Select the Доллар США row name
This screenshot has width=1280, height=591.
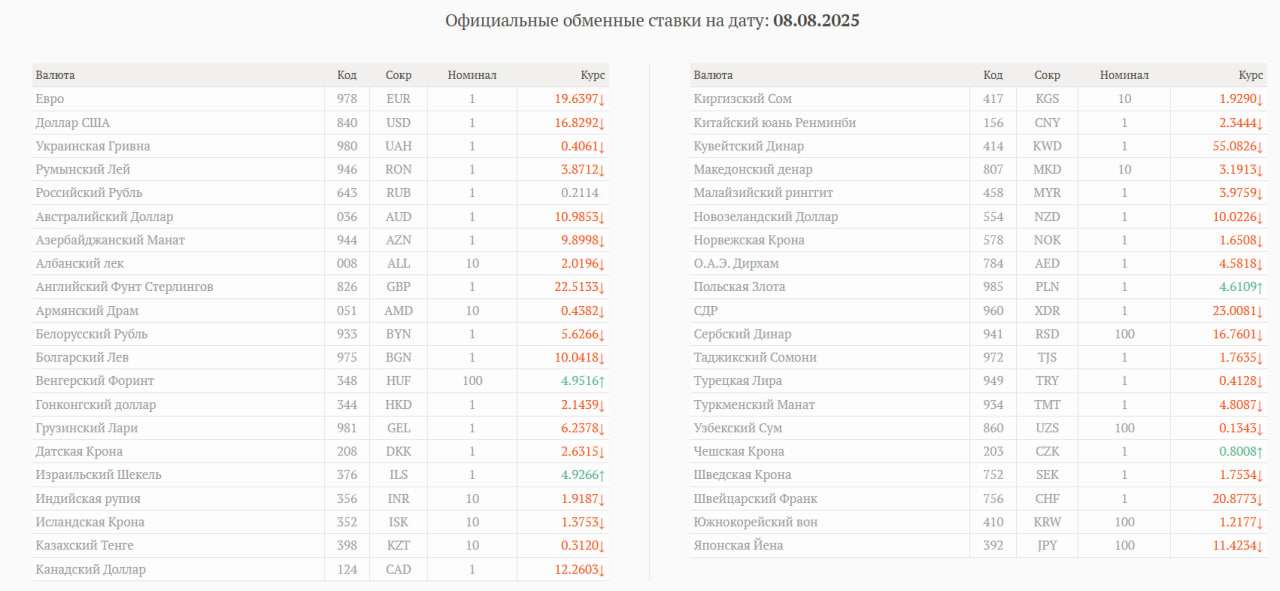[73, 123]
